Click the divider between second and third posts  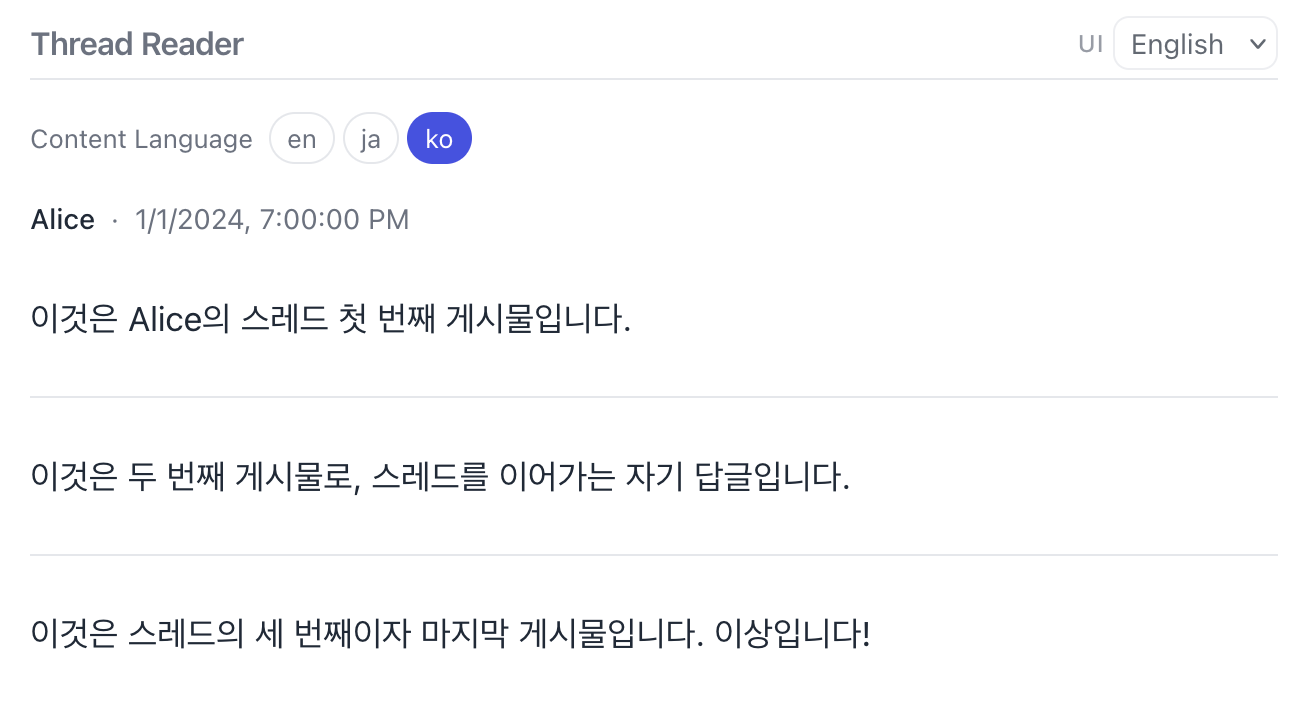pos(654,554)
